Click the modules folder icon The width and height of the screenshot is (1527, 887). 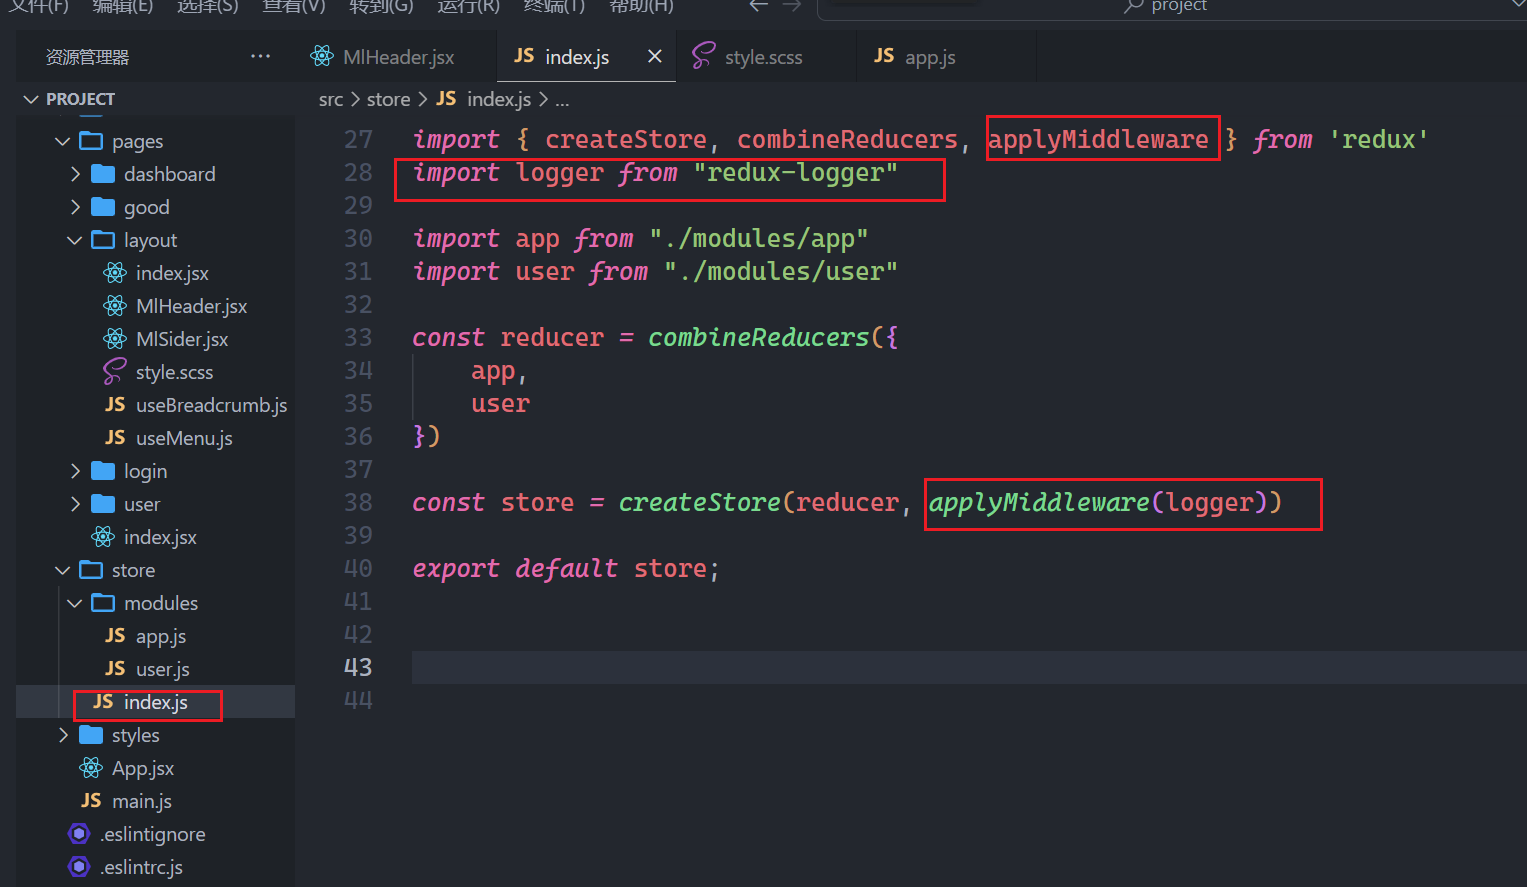click(x=103, y=603)
